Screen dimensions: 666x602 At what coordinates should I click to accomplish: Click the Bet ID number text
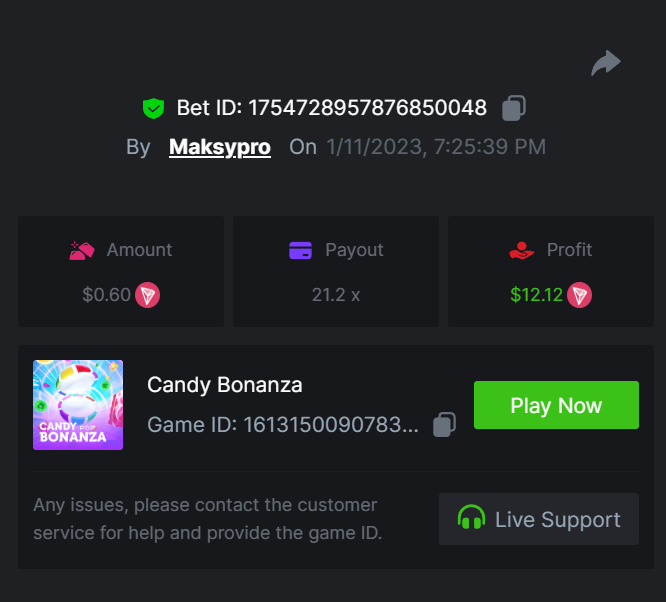click(x=367, y=108)
